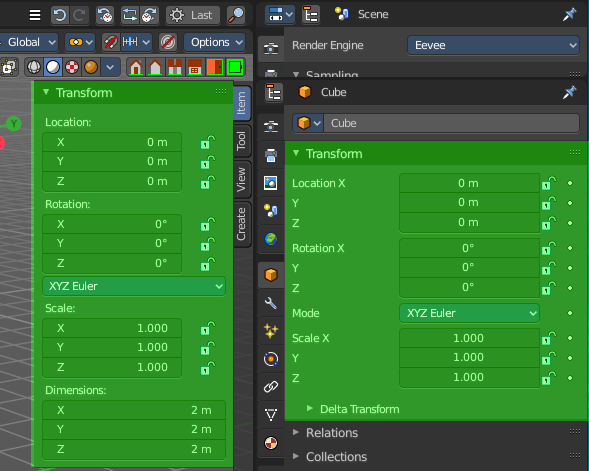Open World properties globe tab
589x471 pixels.
click(x=271, y=239)
